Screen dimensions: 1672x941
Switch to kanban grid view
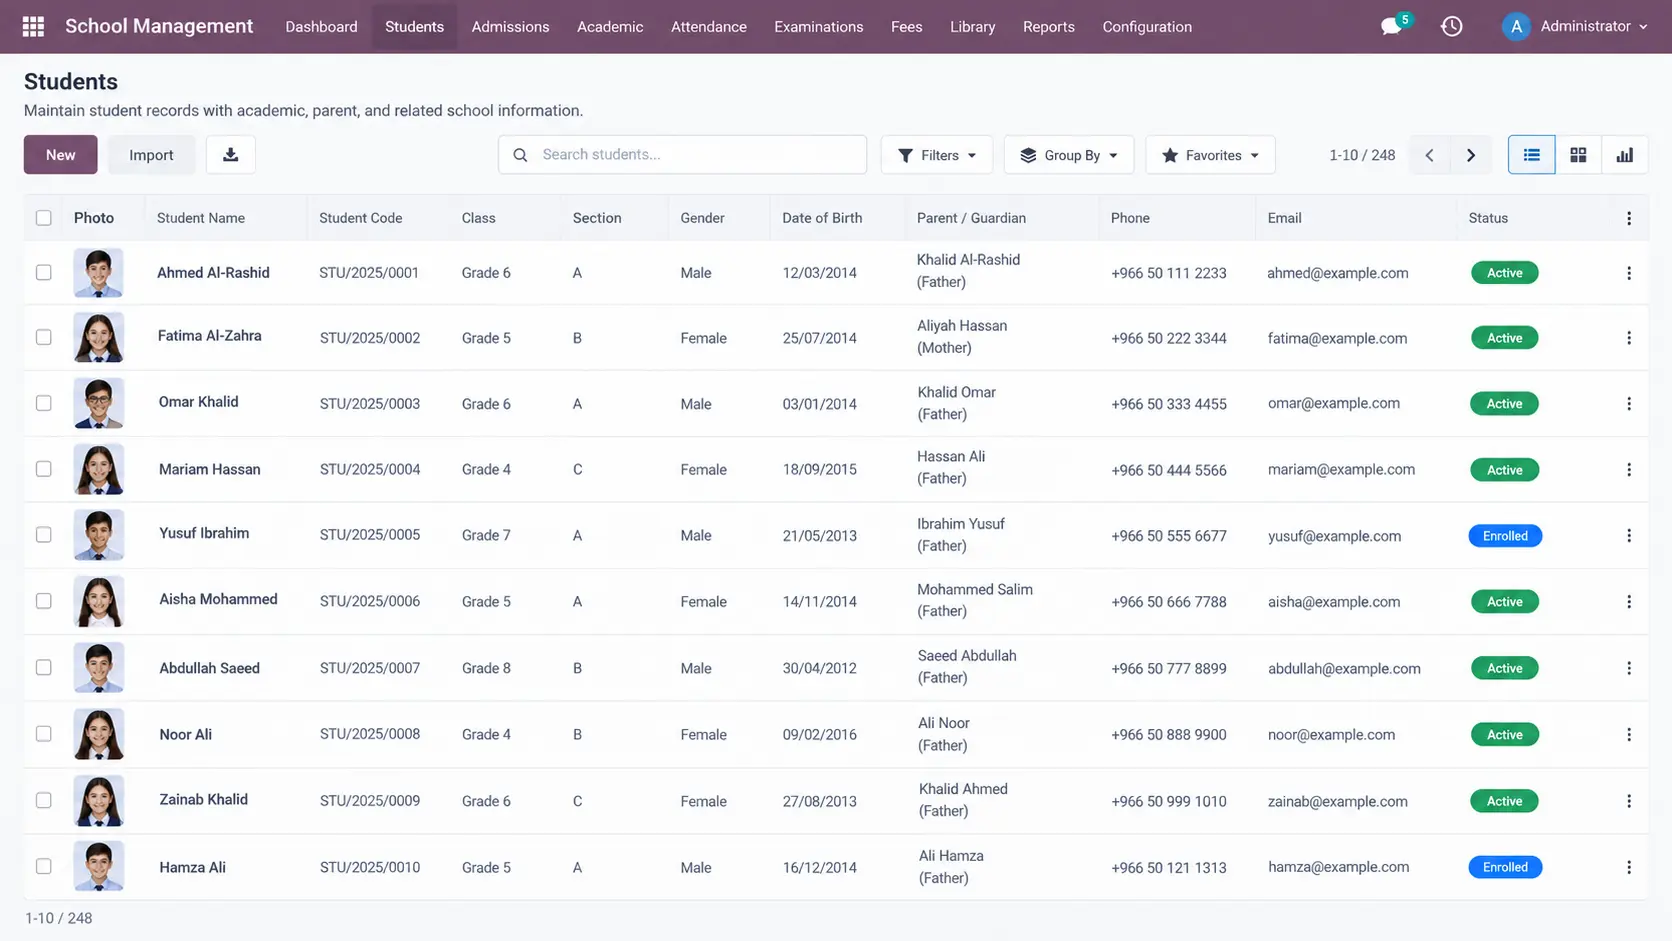[x=1578, y=155]
